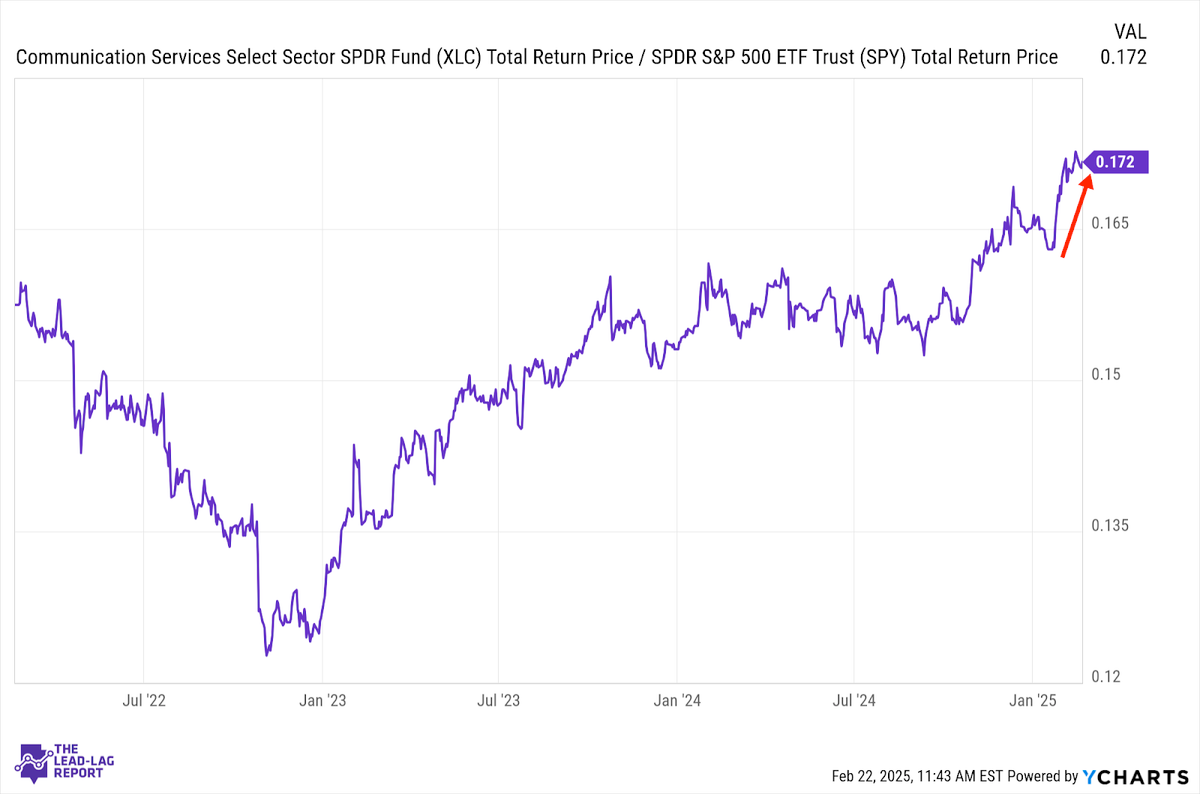Click the Jul '24 axis label

(x=854, y=701)
